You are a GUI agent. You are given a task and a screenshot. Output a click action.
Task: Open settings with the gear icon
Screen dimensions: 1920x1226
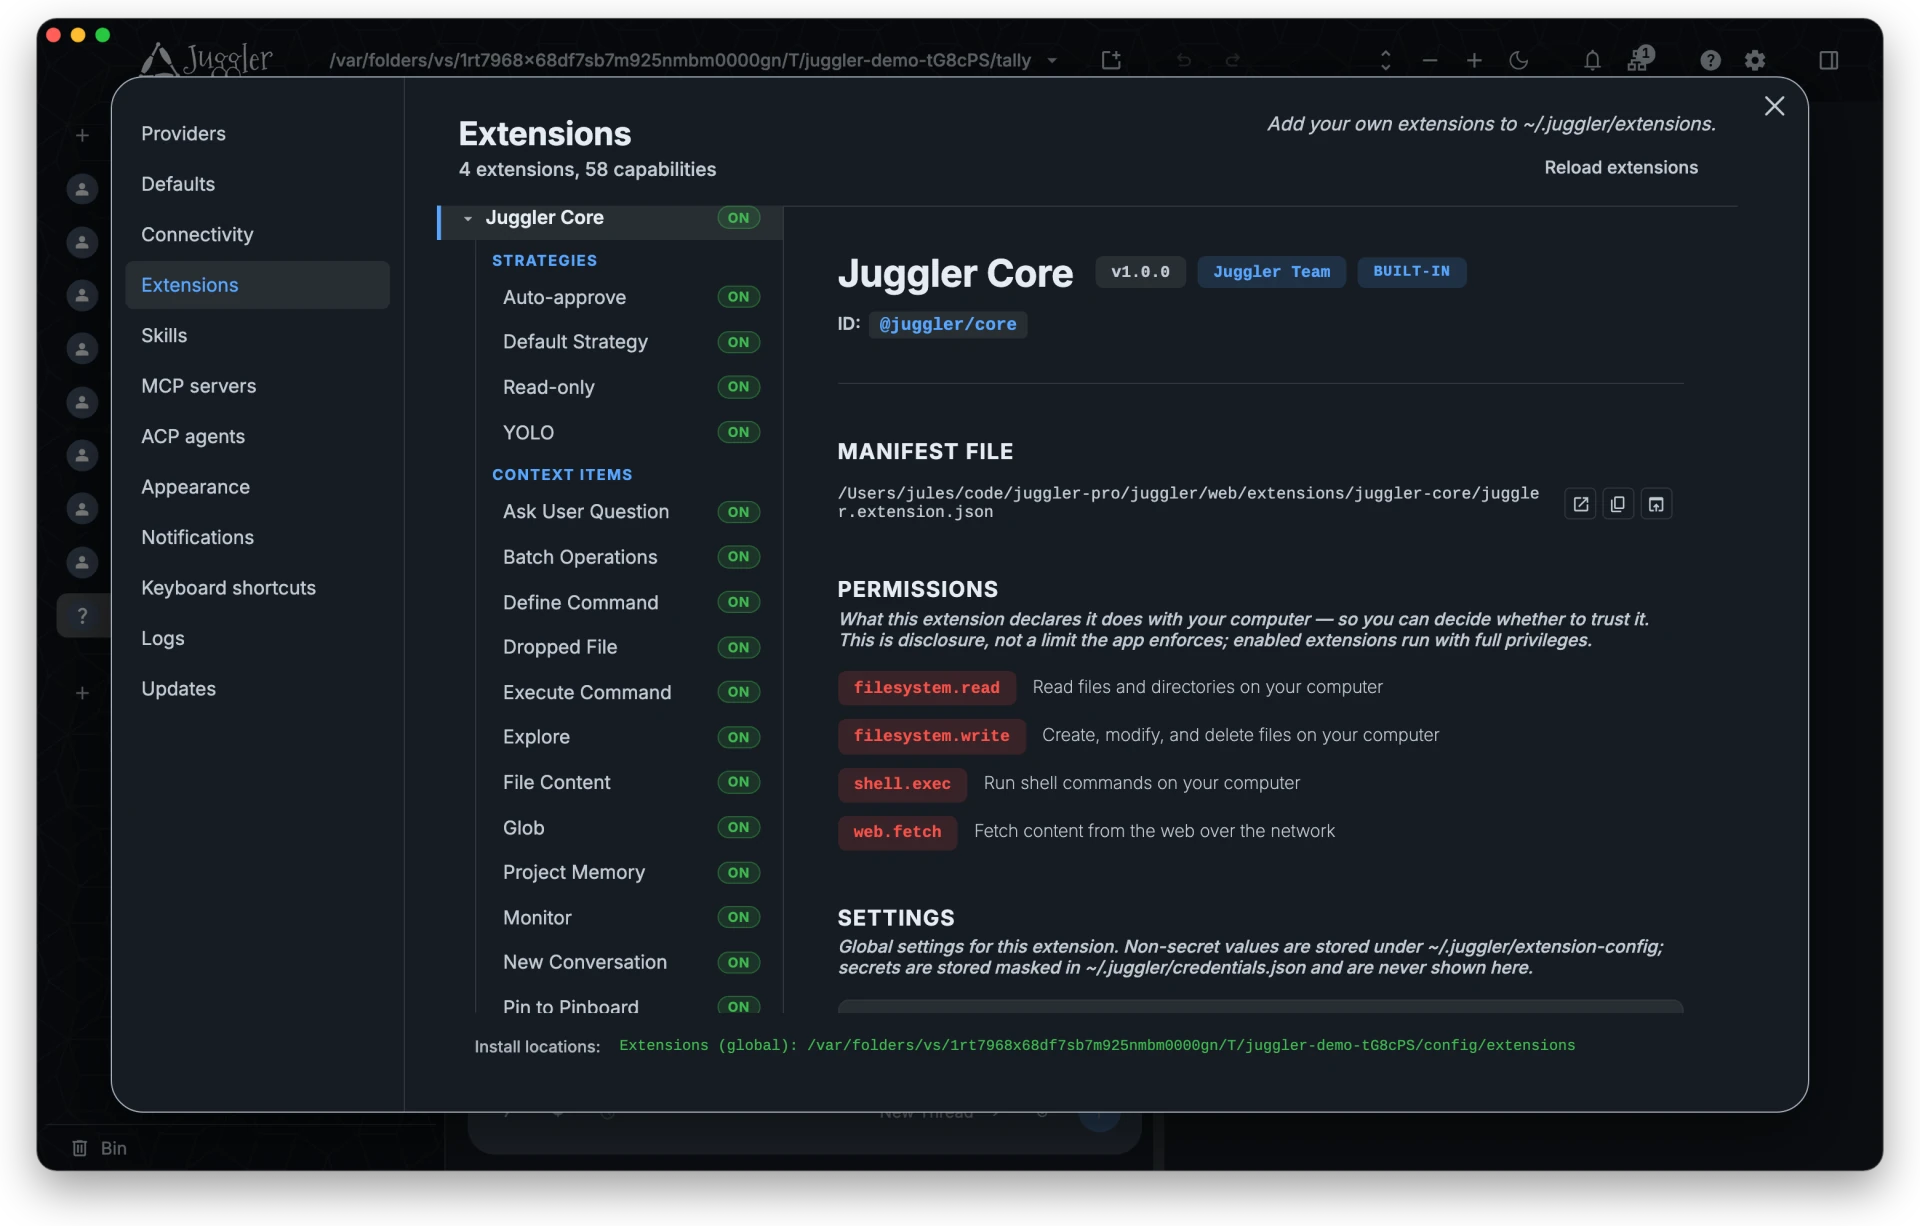(1755, 60)
